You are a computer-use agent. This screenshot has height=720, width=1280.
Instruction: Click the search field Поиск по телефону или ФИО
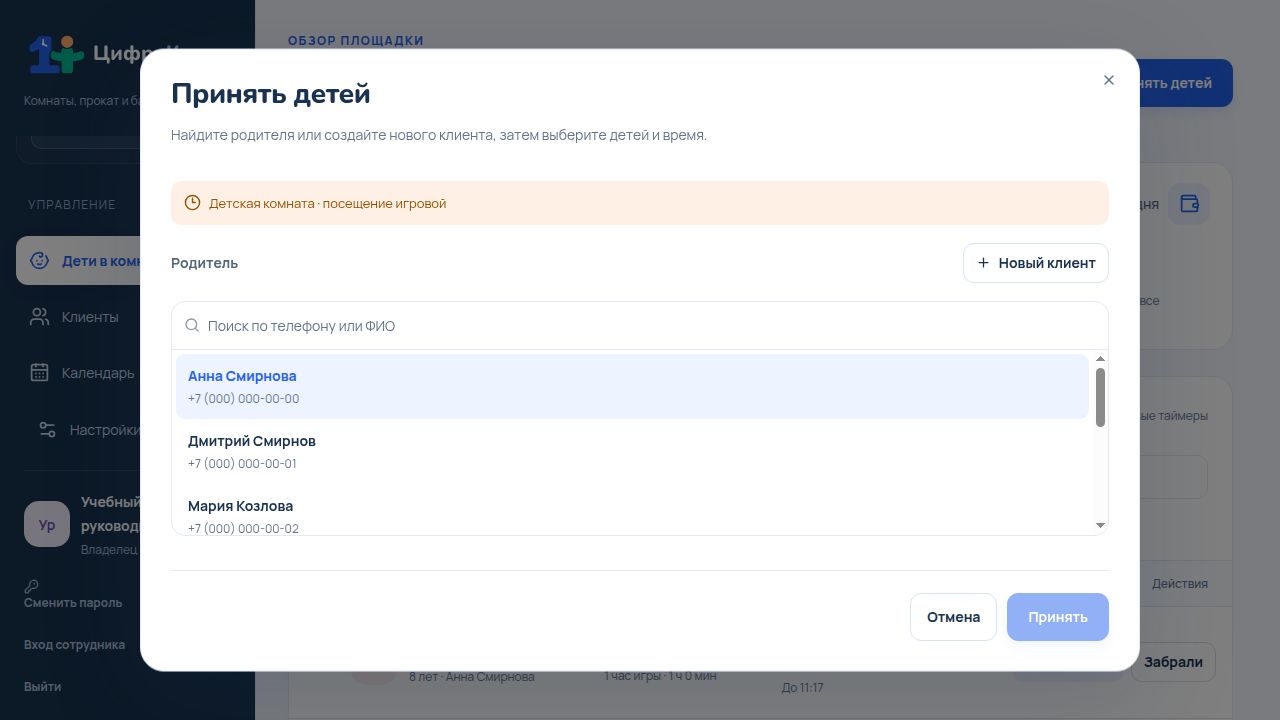coord(640,326)
